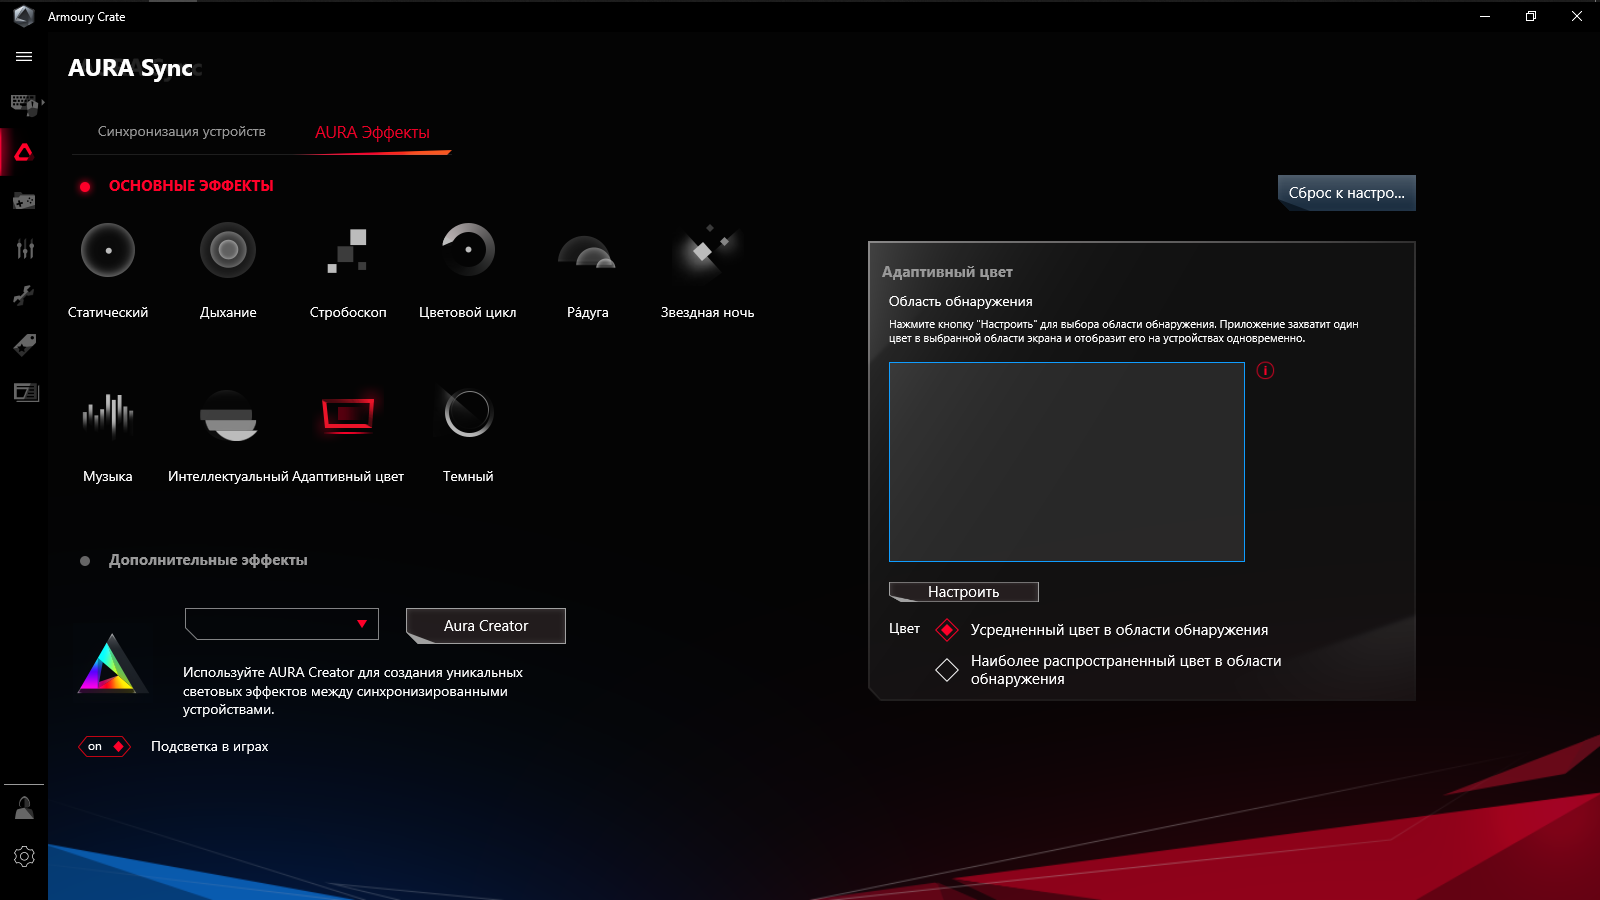Toggle the Подсветка в играх switch
1600x900 pixels.
104,747
